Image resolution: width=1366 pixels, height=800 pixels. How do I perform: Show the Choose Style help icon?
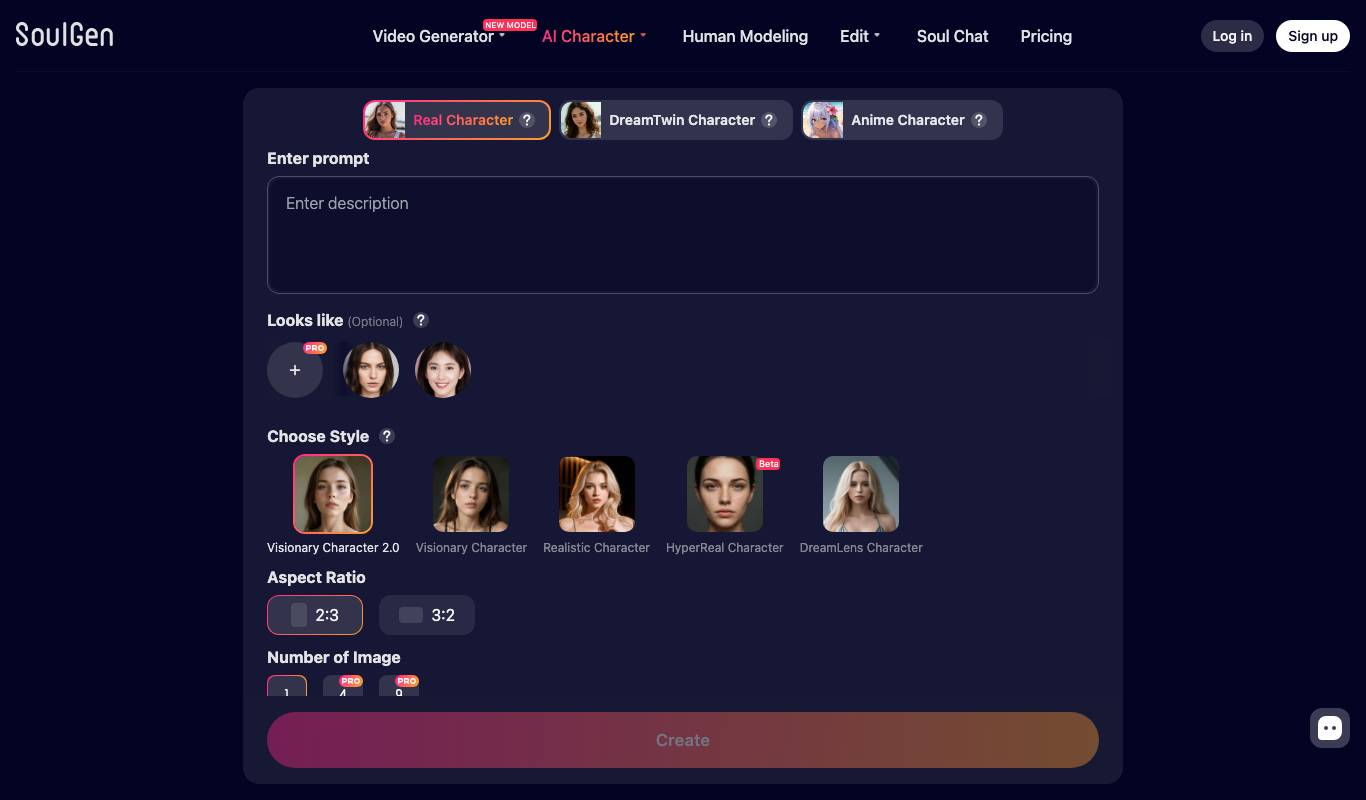pos(387,436)
